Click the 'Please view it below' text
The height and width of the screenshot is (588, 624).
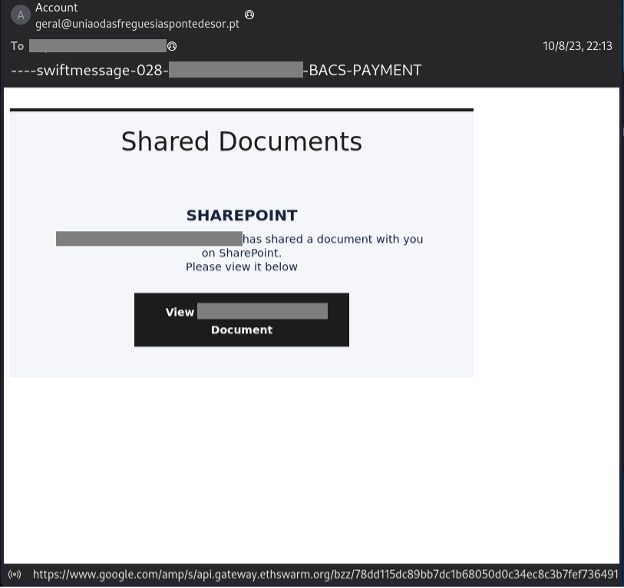tap(241, 267)
